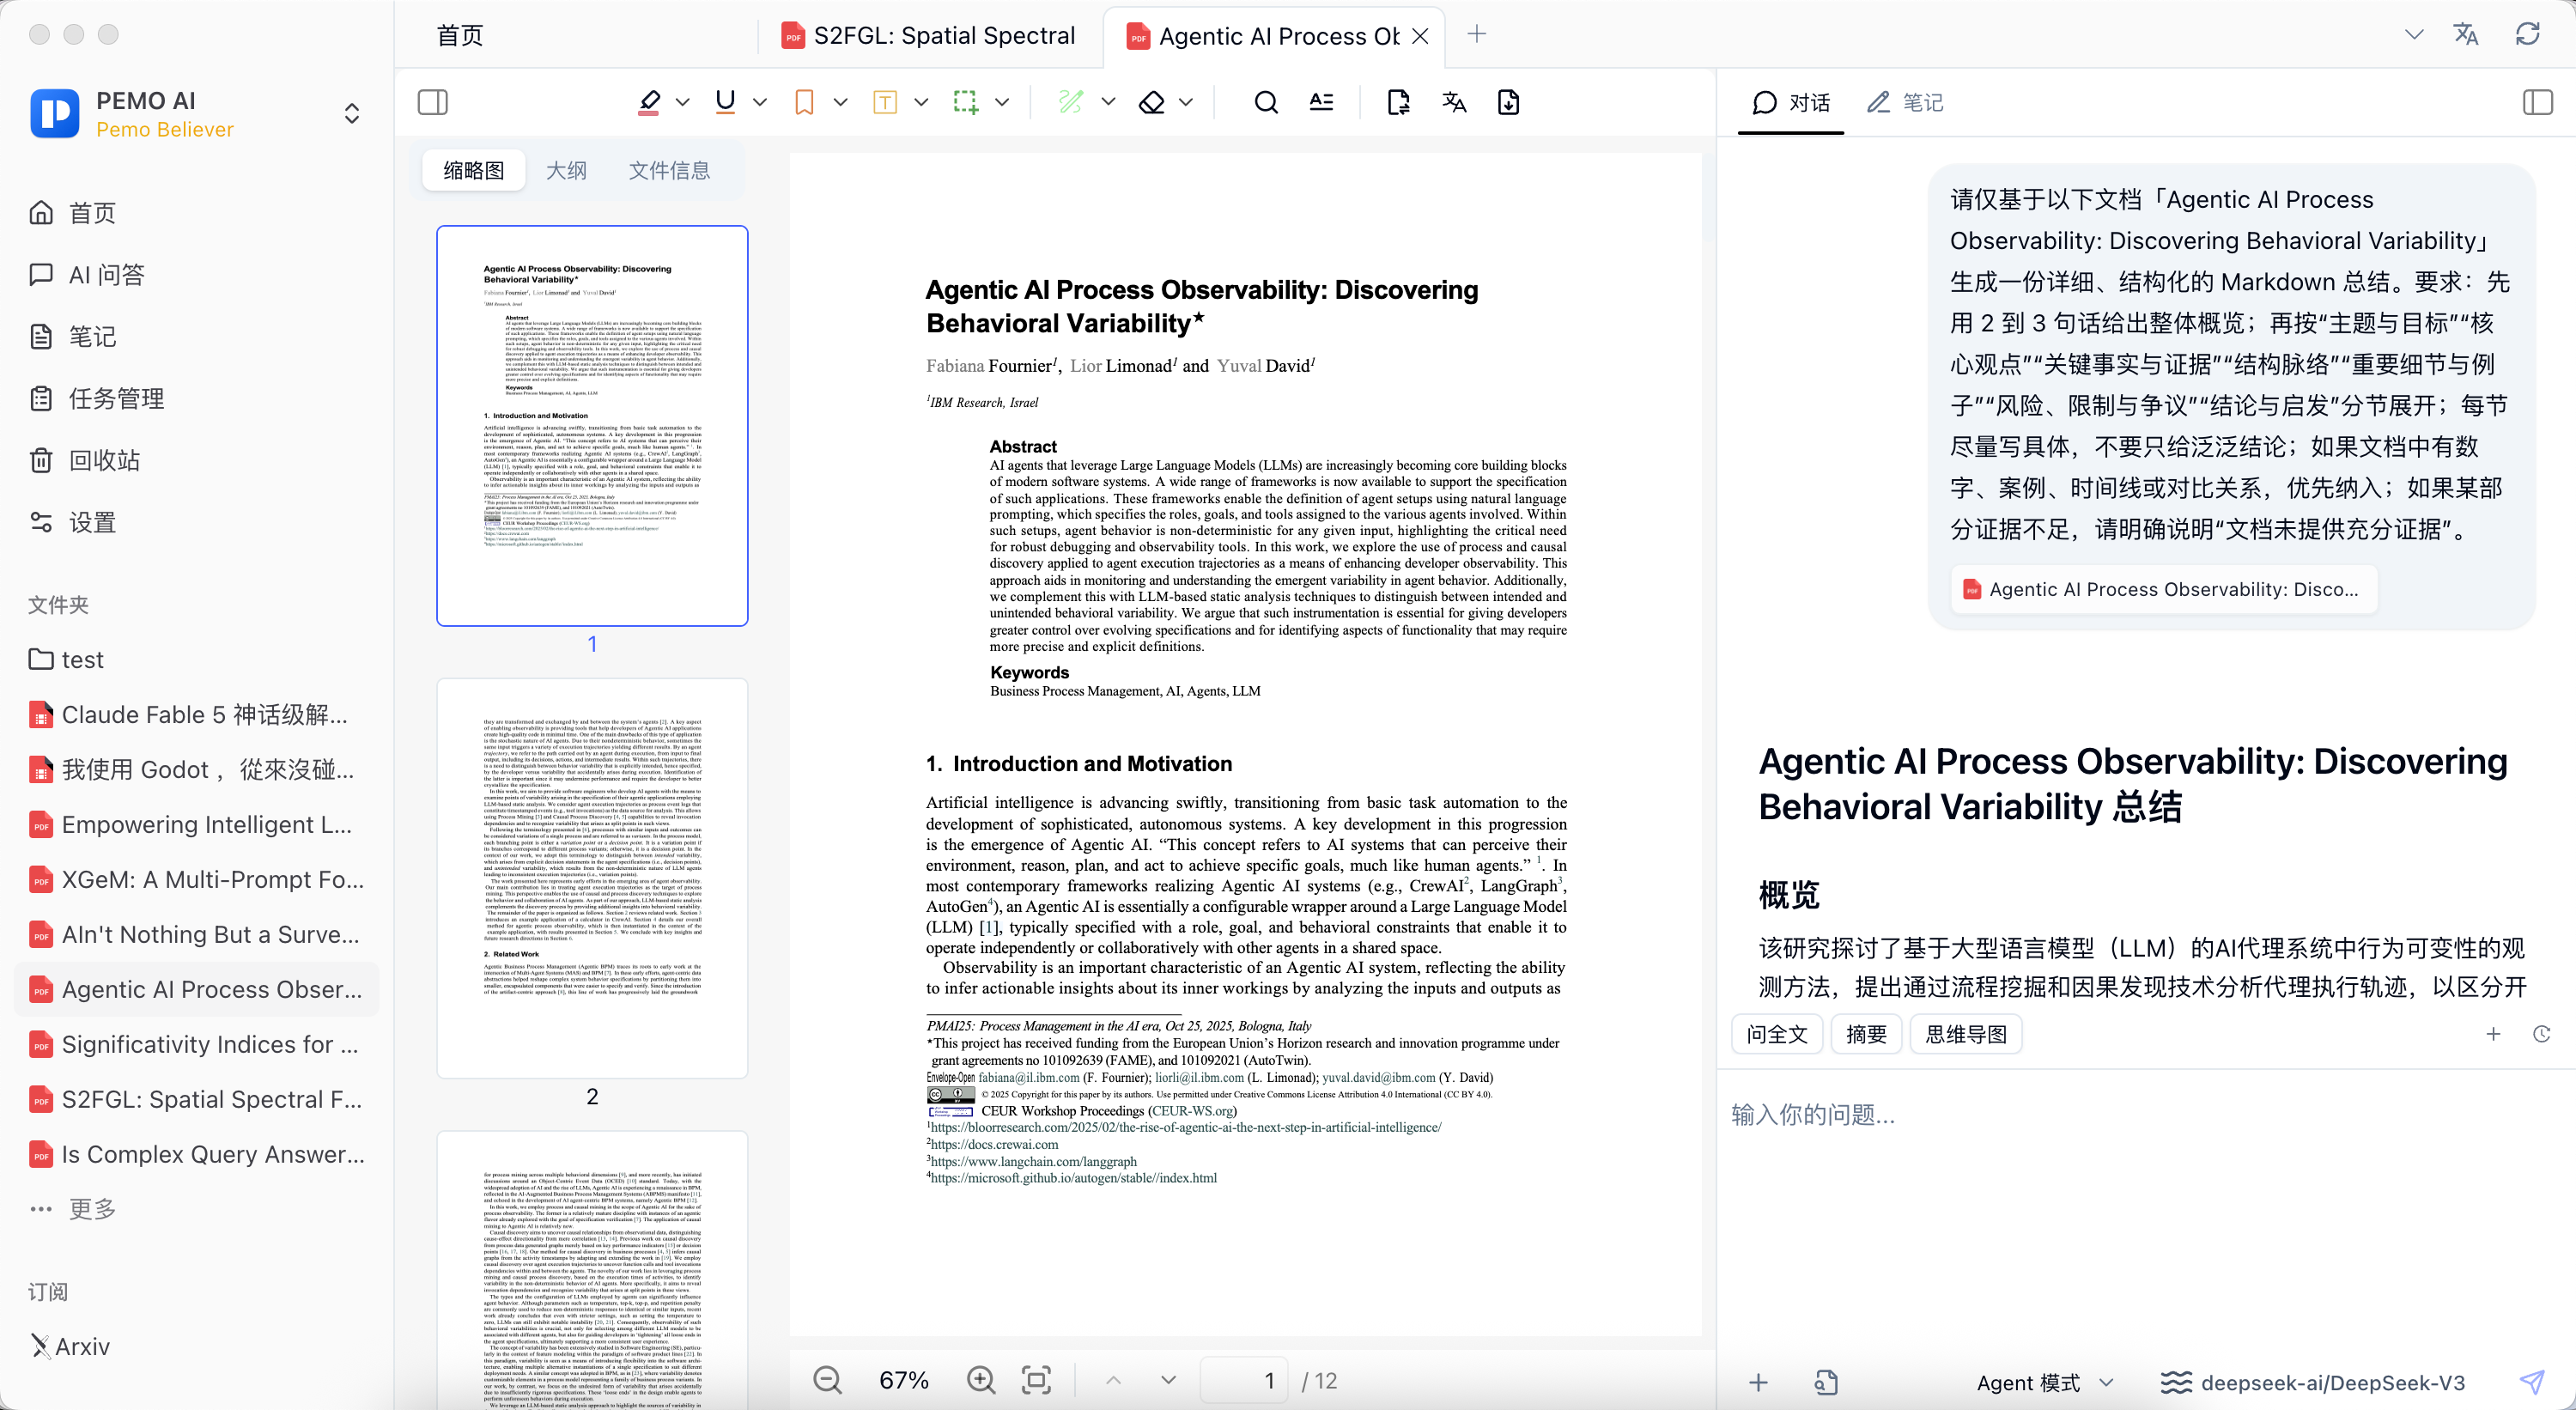Image resolution: width=2576 pixels, height=1410 pixels.
Task: Switch to the 大纲 tab
Action: click(566, 170)
